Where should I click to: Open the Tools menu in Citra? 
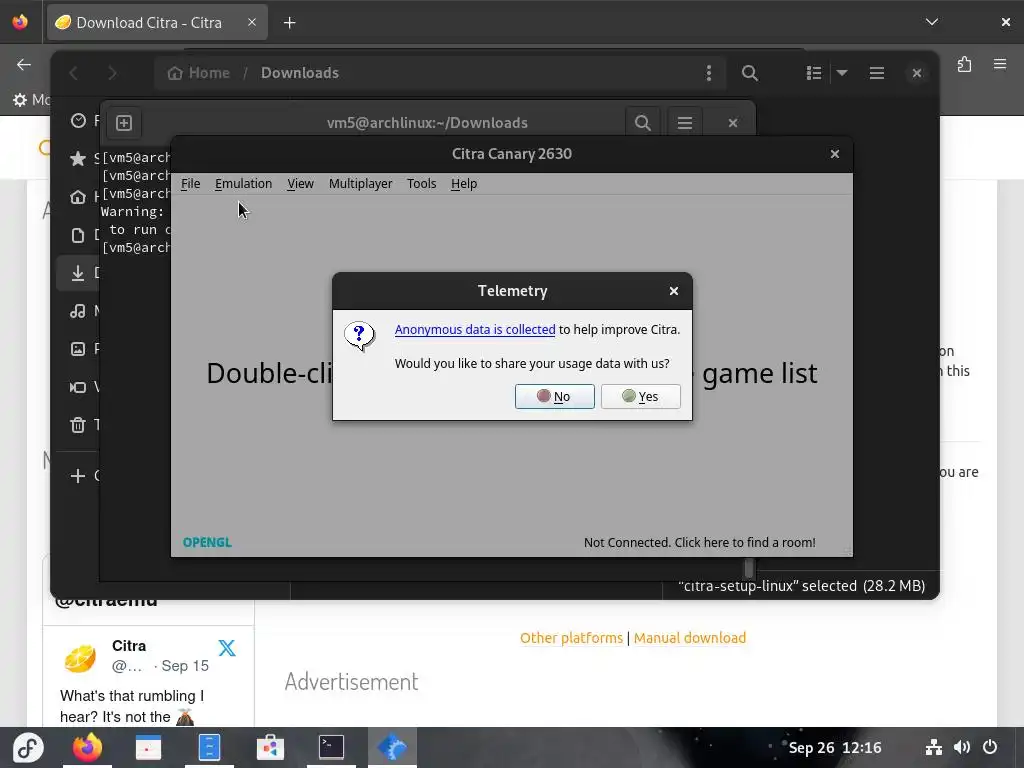[421, 184]
